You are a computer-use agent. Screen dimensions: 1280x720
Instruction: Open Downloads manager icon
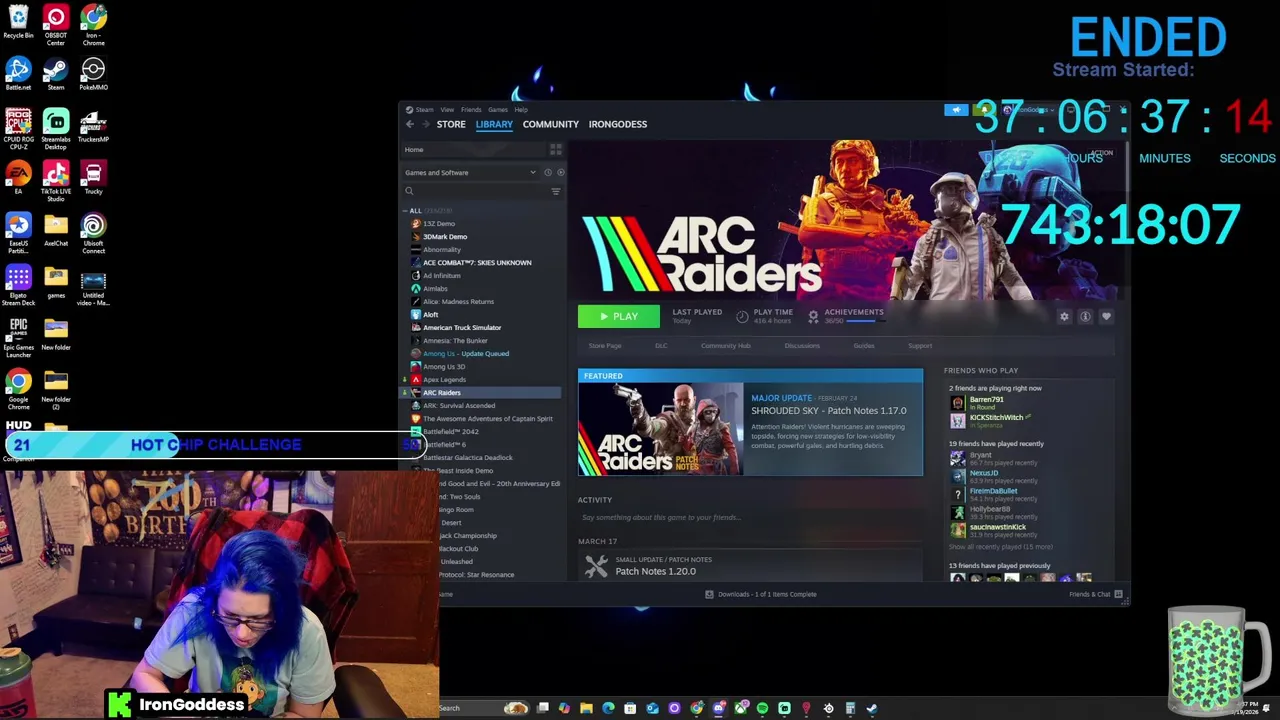pyautogui.click(x=709, y=594)
